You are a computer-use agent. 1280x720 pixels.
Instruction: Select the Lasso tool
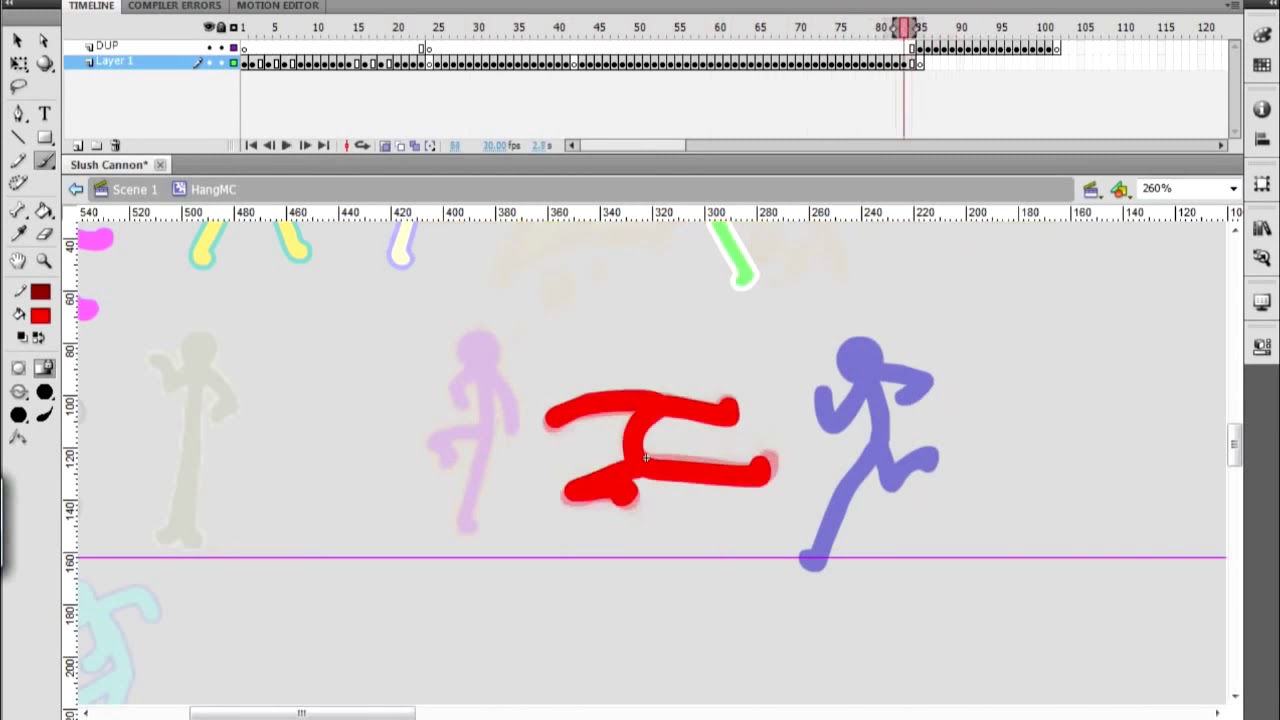(18, 88)
